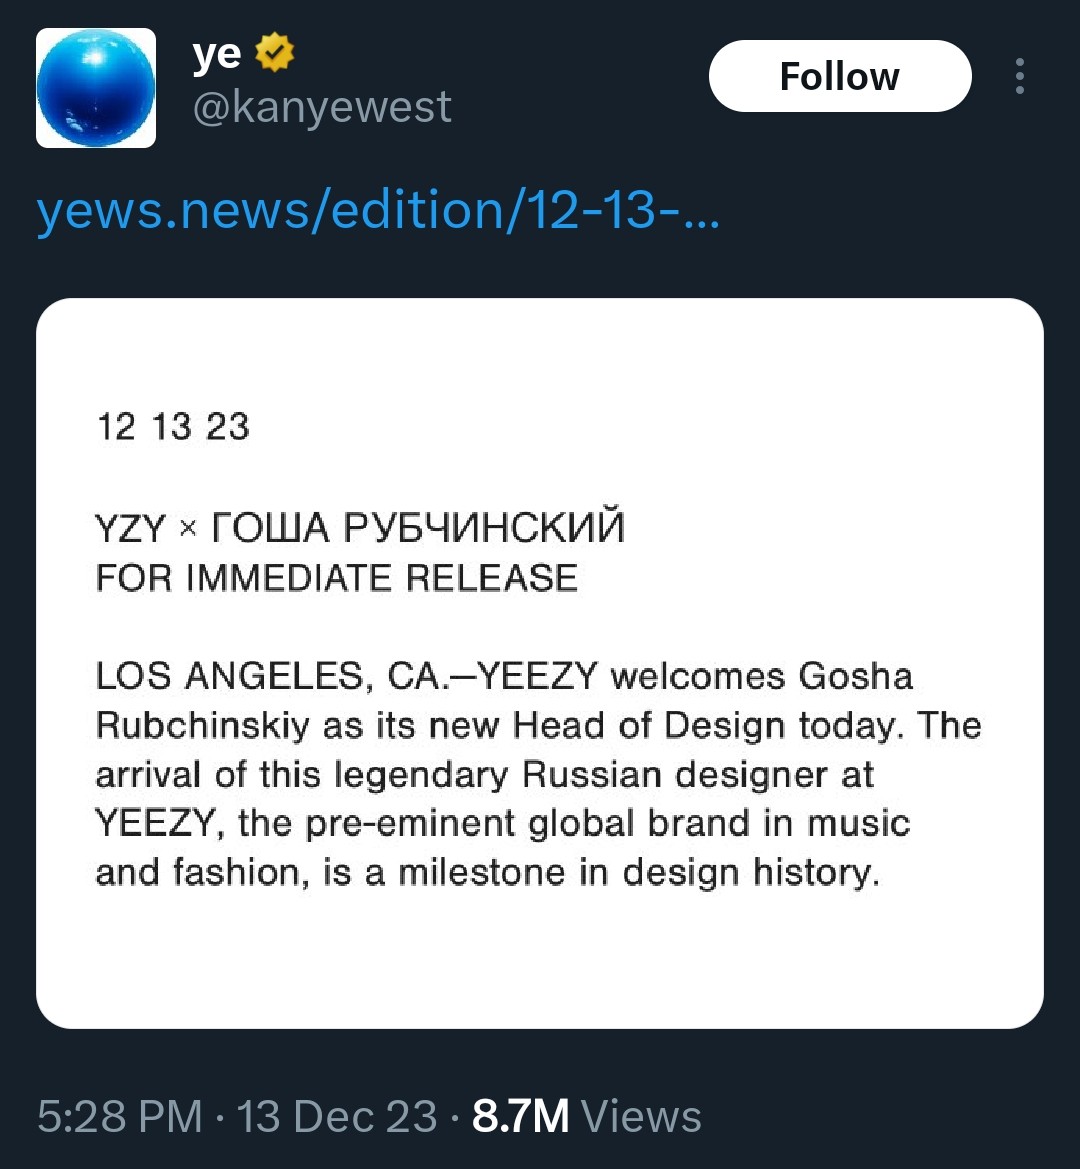The height and width of the screenshot is (1169, 1080).
Task: Click the 5:28 PM timestamp
Action: [x=119, y=1116]
